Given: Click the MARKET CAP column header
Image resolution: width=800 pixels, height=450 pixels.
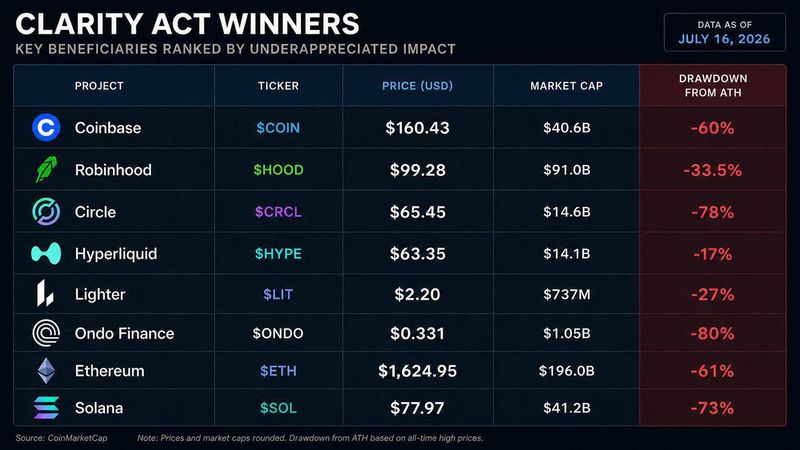Looking at the screenshot, I should pos(566,86).
